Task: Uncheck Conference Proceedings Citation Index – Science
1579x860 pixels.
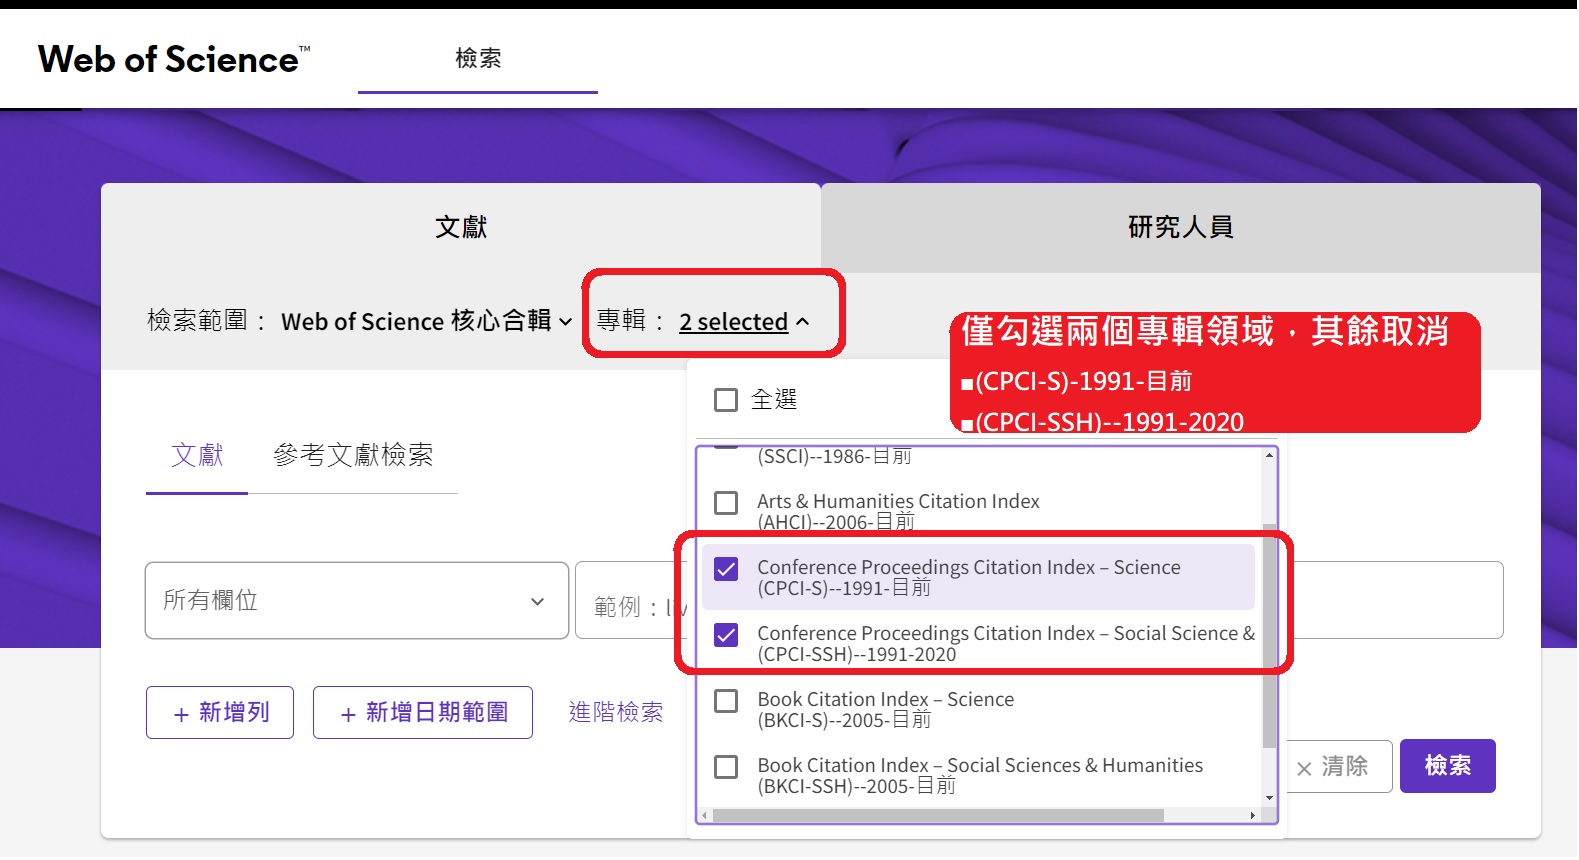Action: click(726, 569)
